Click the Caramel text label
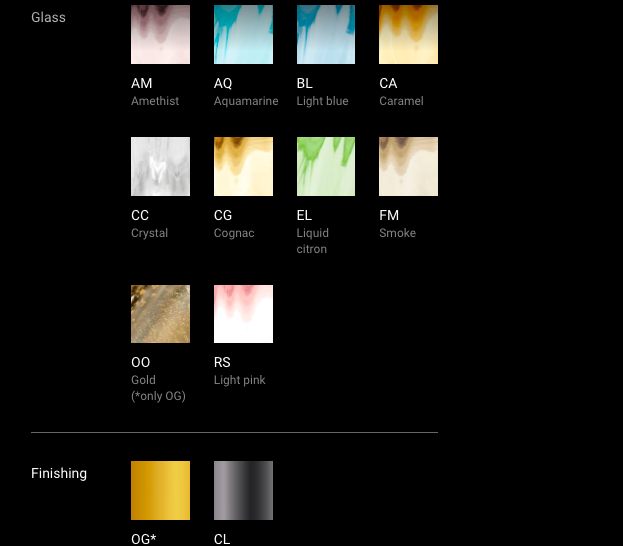This screenshot has height=546, width=623. coord(401,101)
